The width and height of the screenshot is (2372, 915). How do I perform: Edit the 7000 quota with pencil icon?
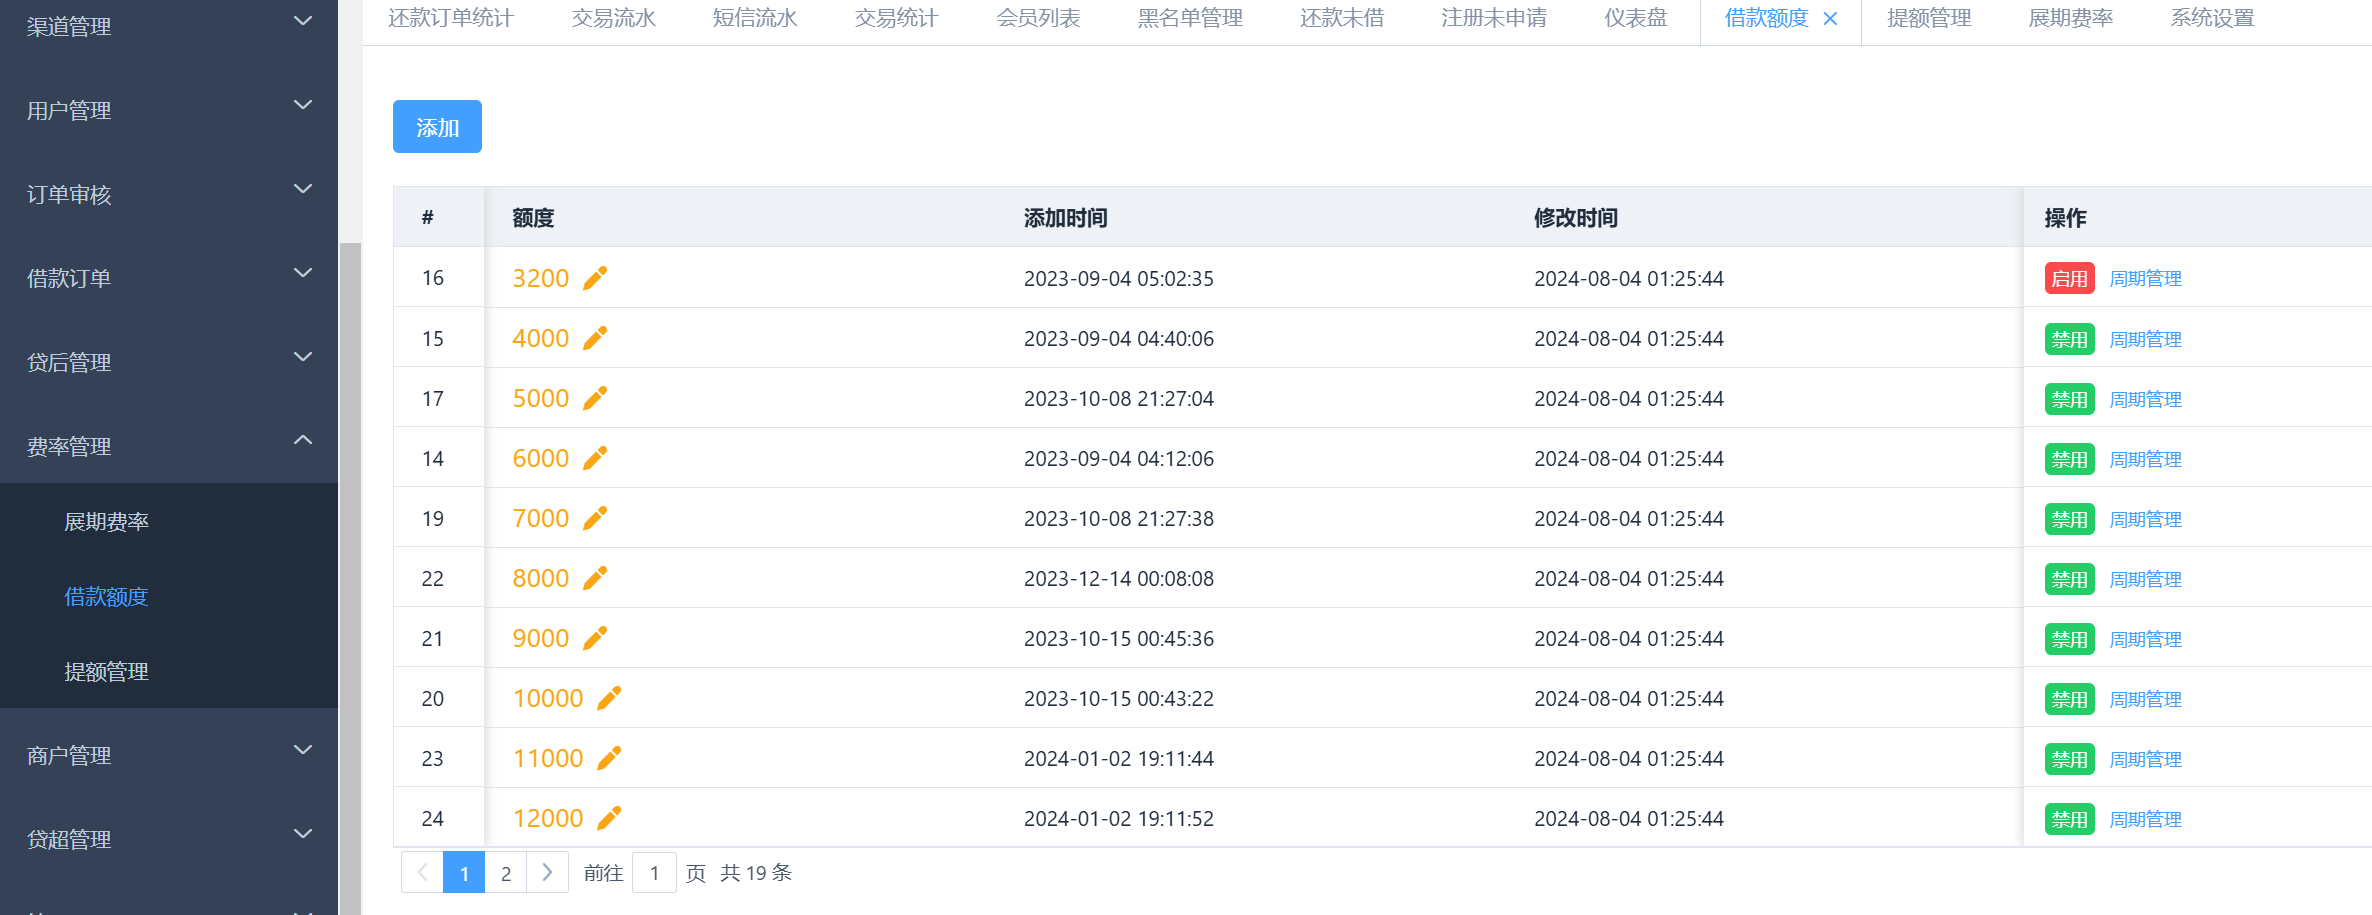click(595, 518)
